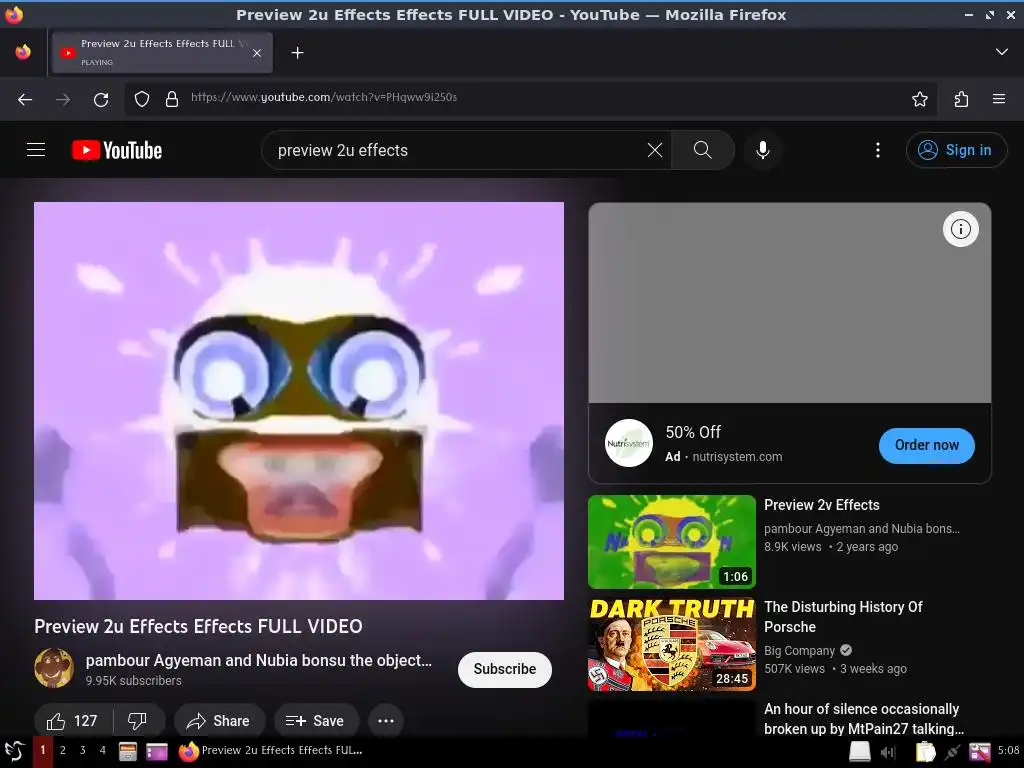Viewport: 1024px width, 768px height.
Task: Open Firefox extensions panel
Action: click(x=961, y=99)
